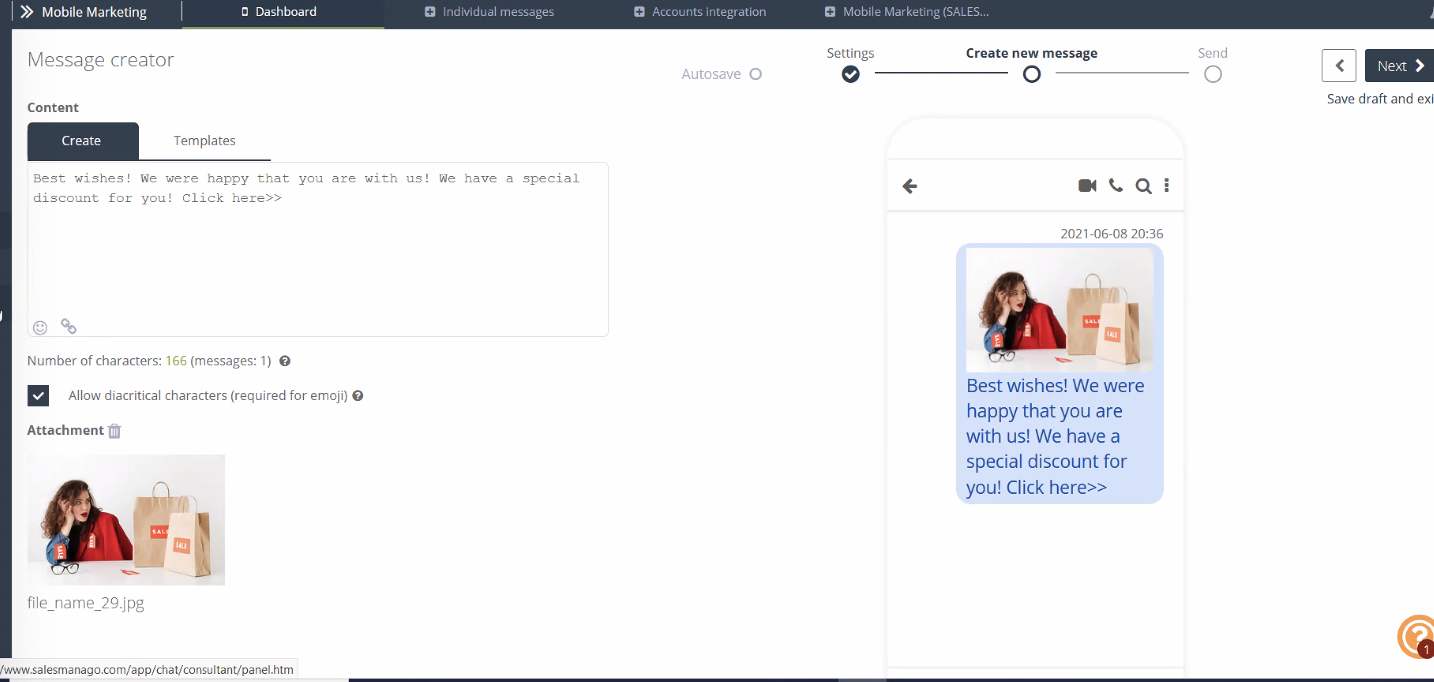Click the help icon beside character count
This screenshot has height=682, width=1434.
(x=285, y=361)
